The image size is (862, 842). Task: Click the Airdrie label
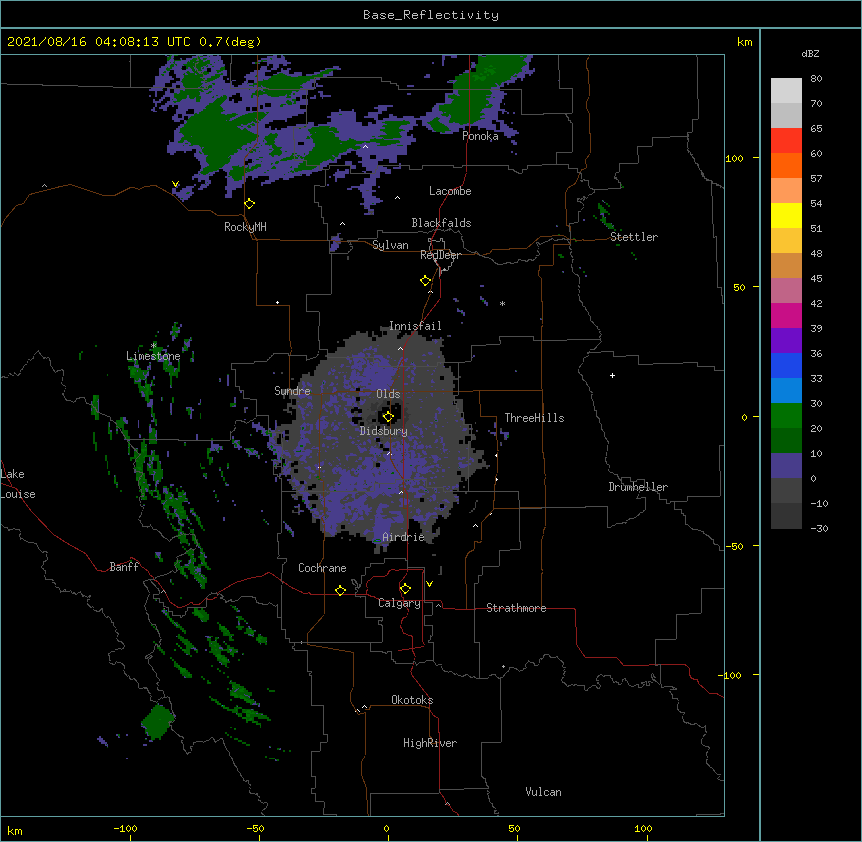click(404, 537)
